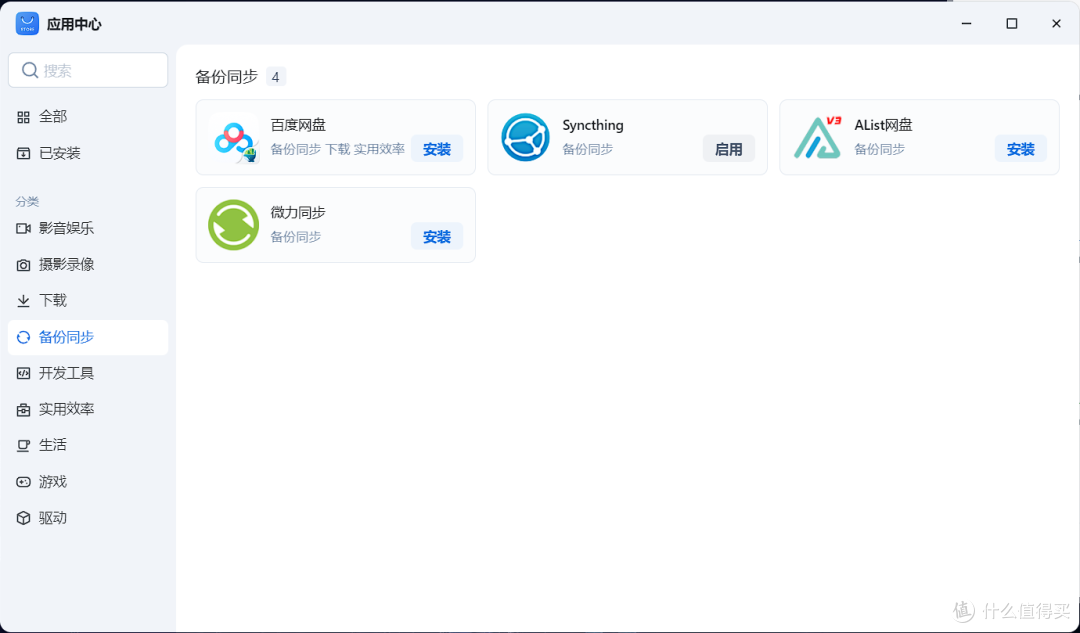
Task: Select the 实用效率 category
Action: [x=88, y=409]
